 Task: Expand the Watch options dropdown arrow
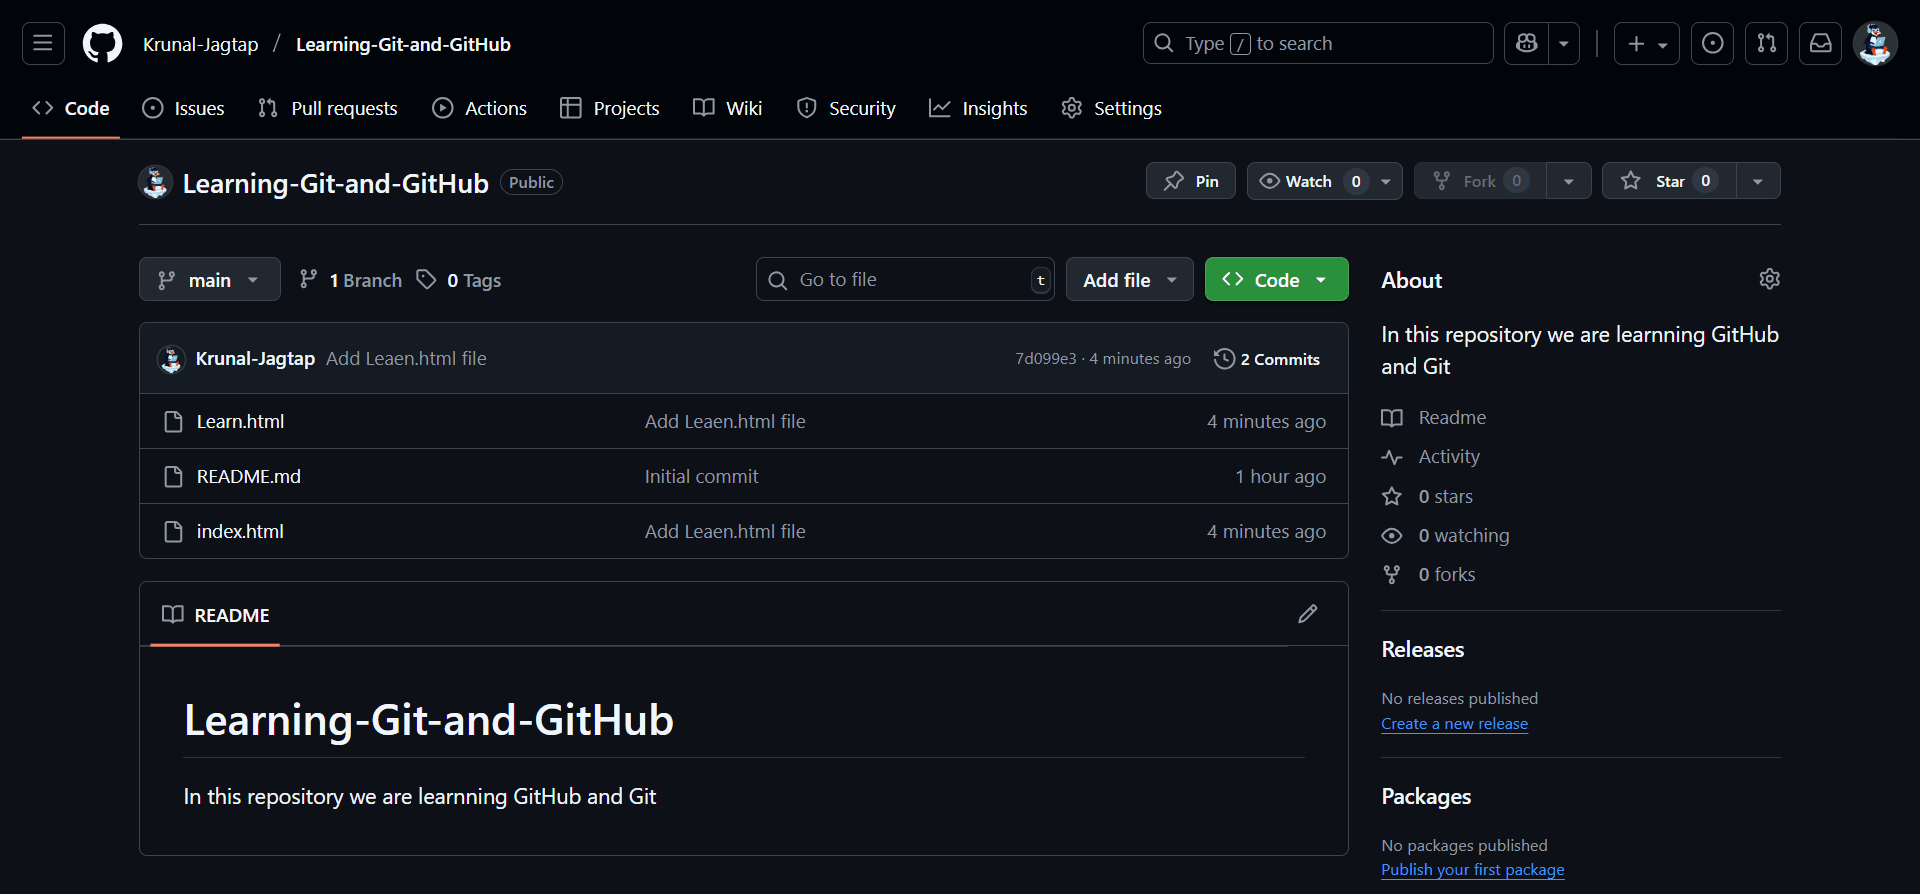tap(1386, 181)
